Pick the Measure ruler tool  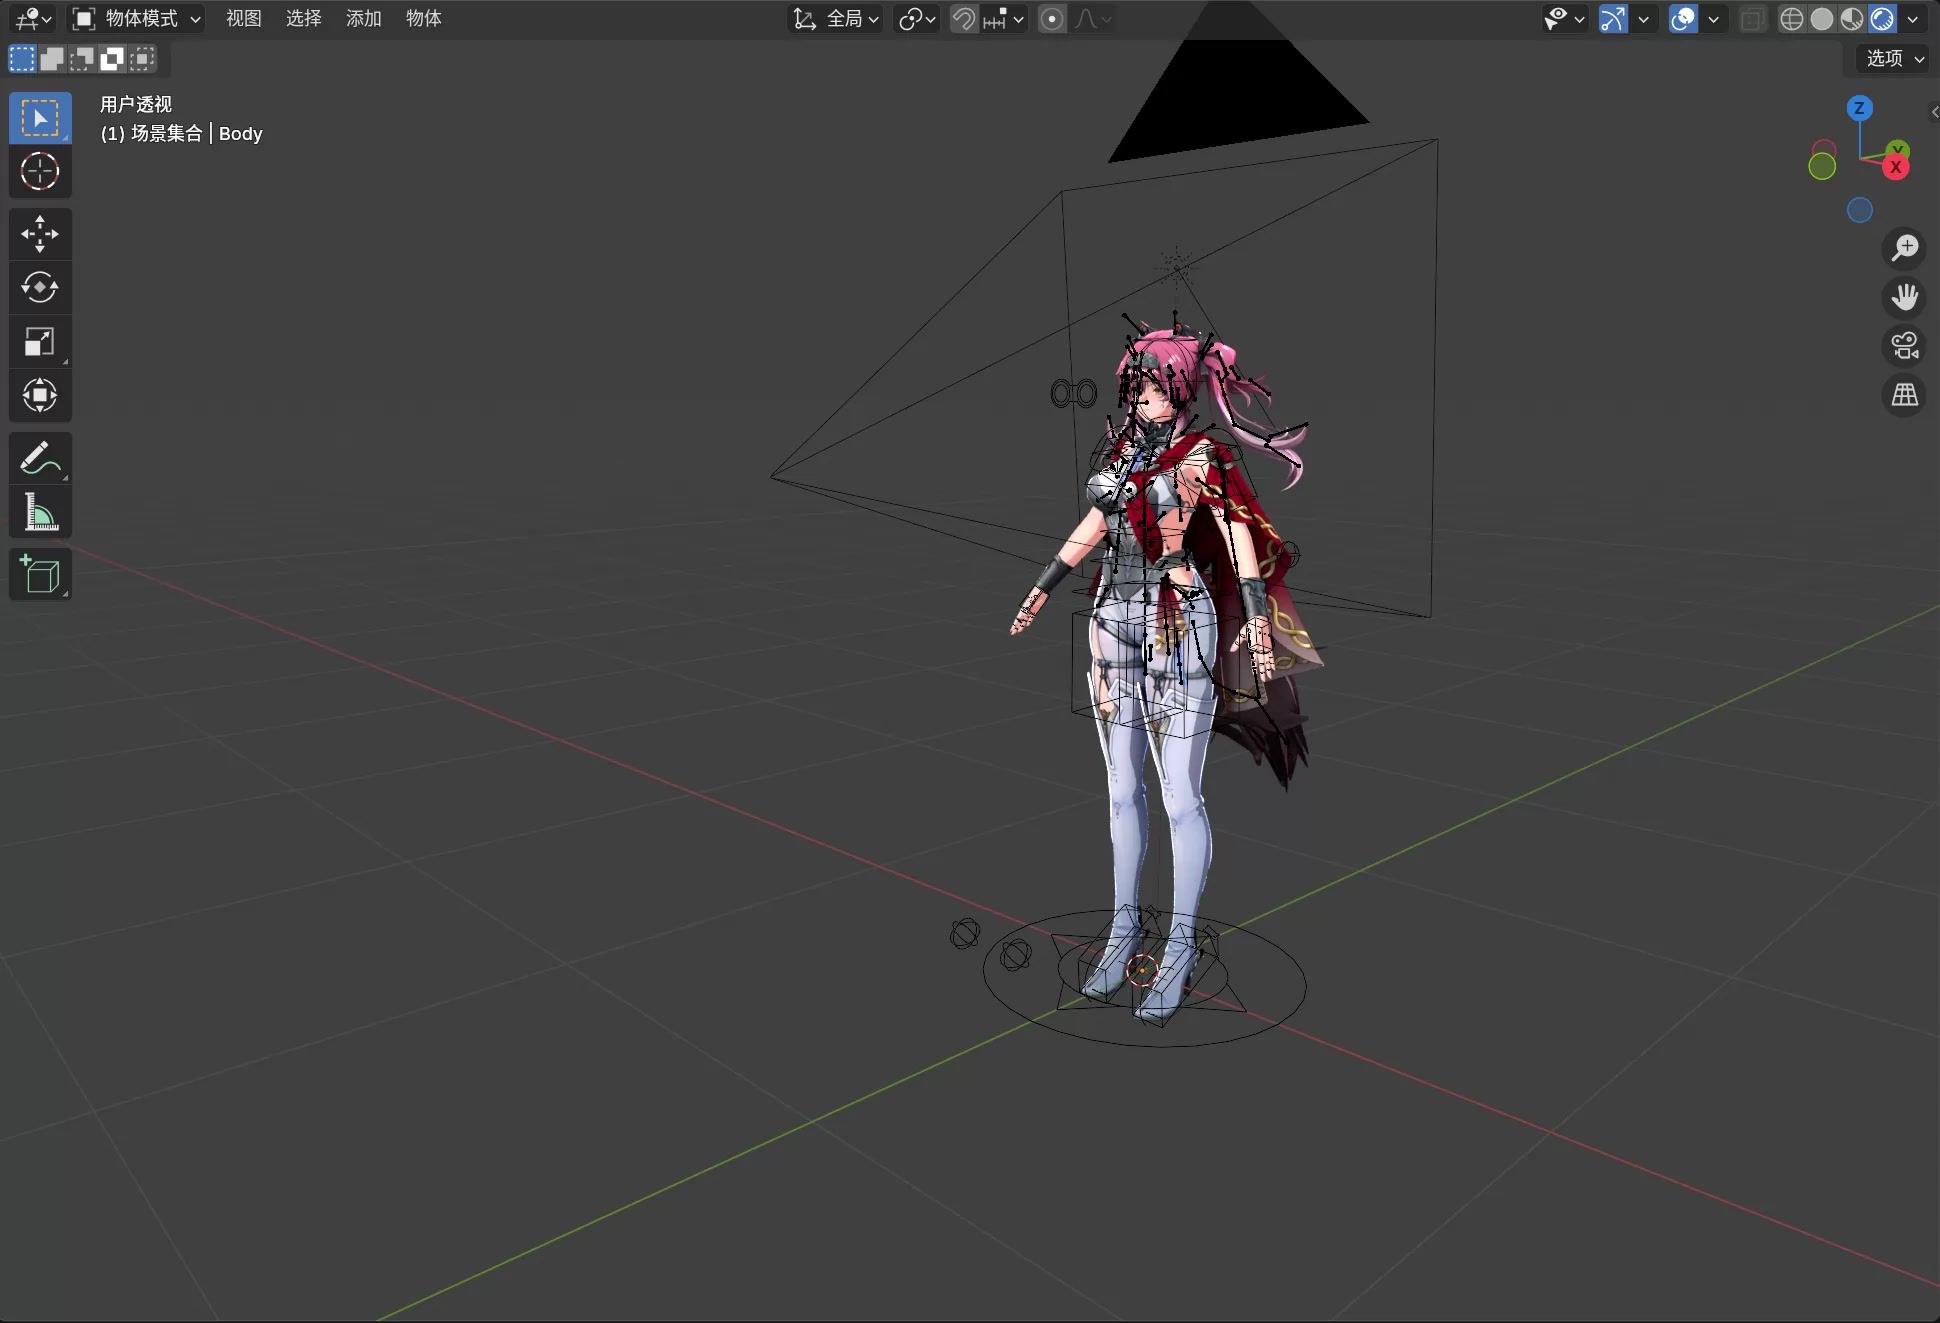tap(40, 512)
